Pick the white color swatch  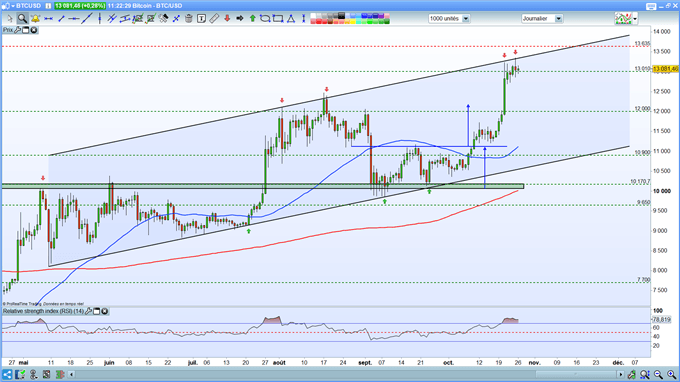[x=313, y=16]
